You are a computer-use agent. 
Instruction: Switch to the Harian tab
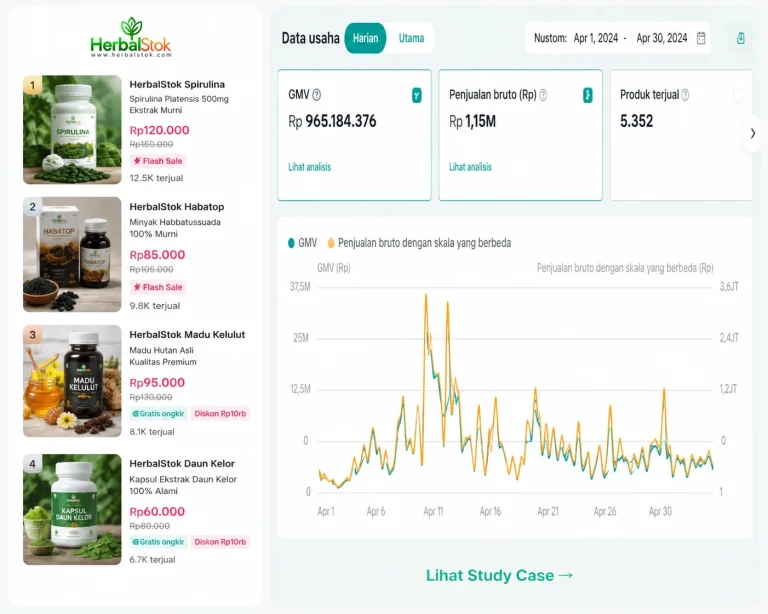click(365, 38)
